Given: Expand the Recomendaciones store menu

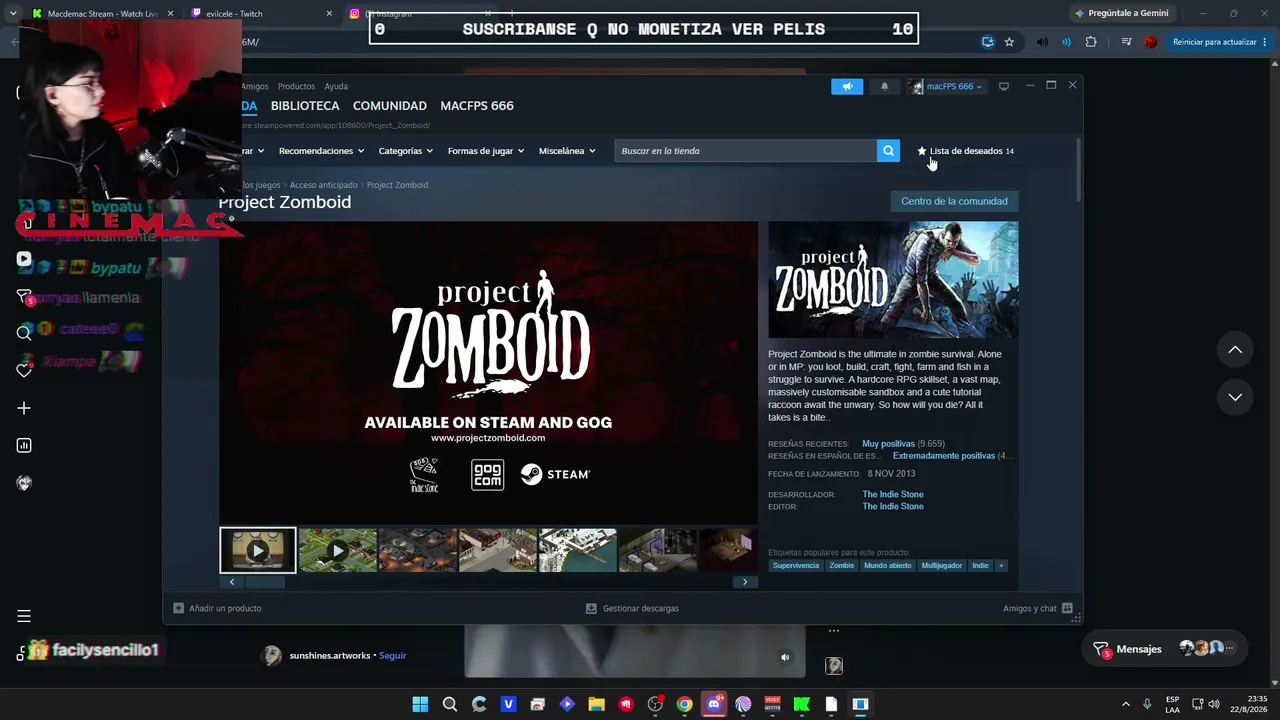Looking at the screenshot, I should point(321,151).
